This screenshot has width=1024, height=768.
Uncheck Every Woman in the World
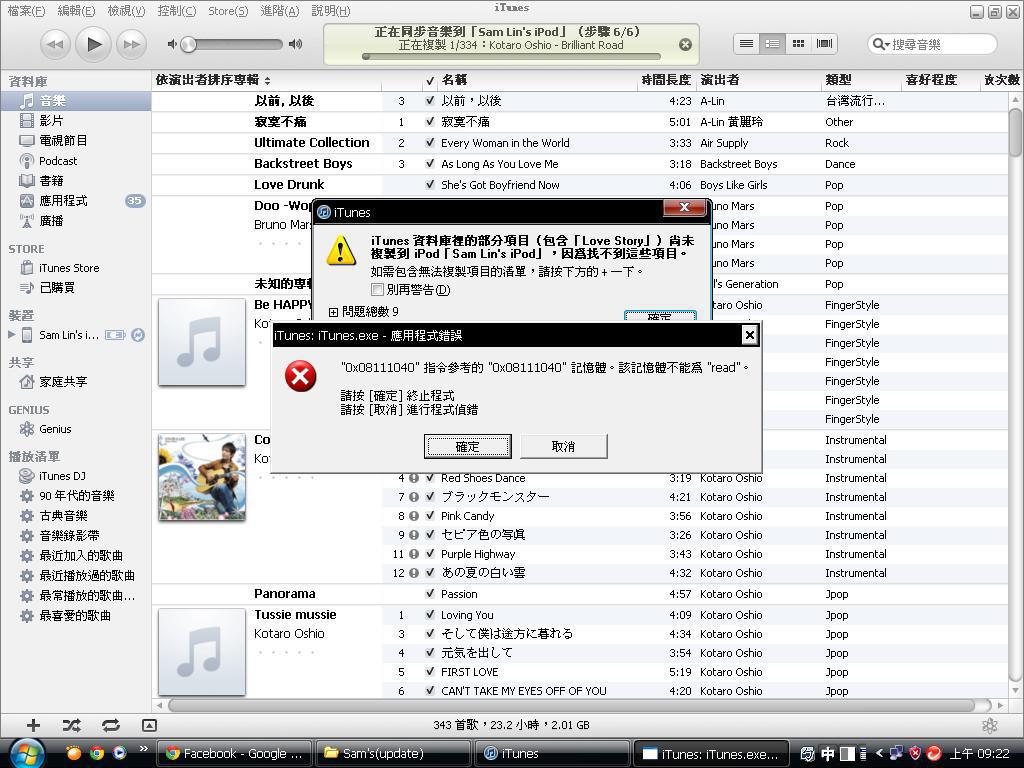[430, 142]
